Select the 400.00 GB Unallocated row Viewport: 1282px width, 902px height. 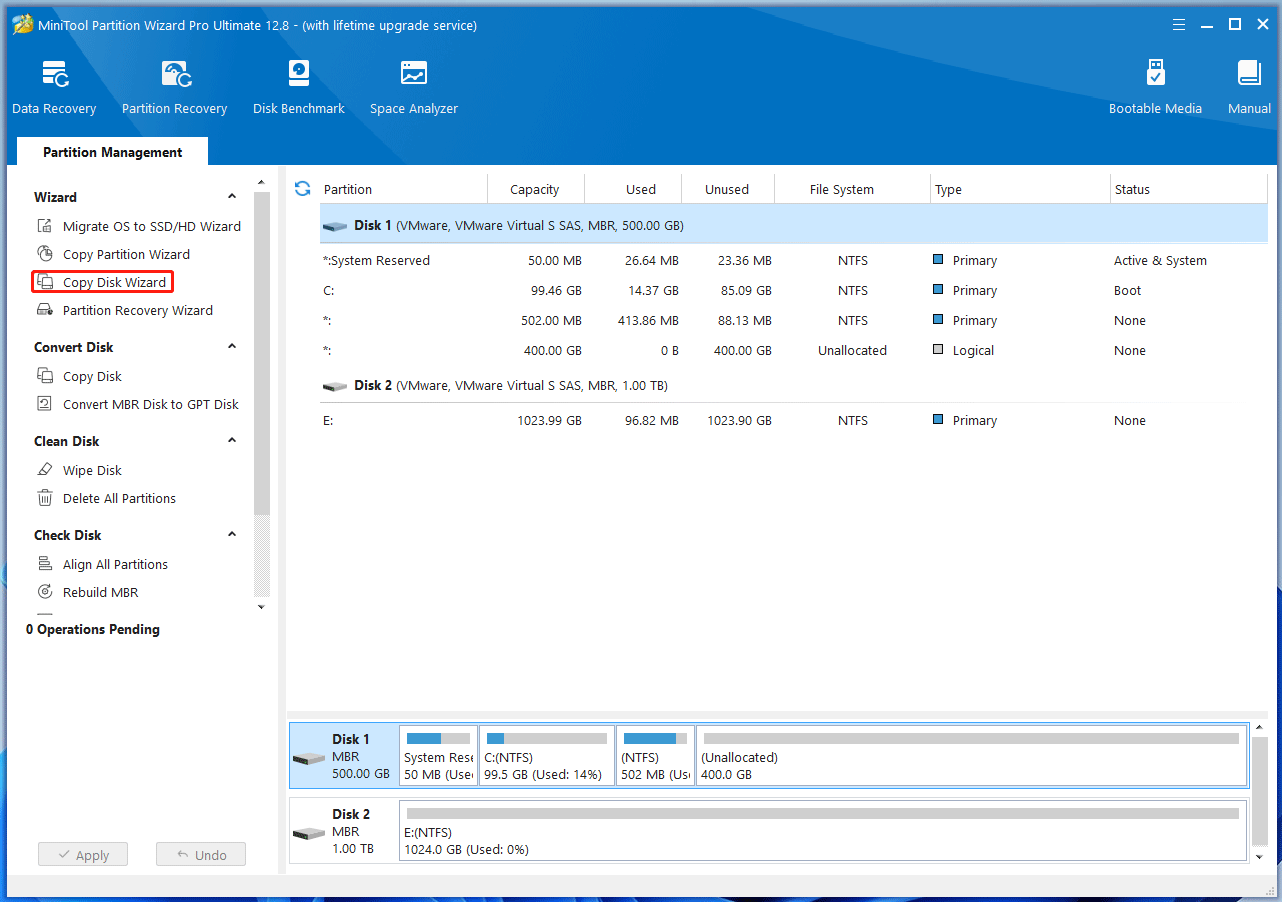(794, 351)
